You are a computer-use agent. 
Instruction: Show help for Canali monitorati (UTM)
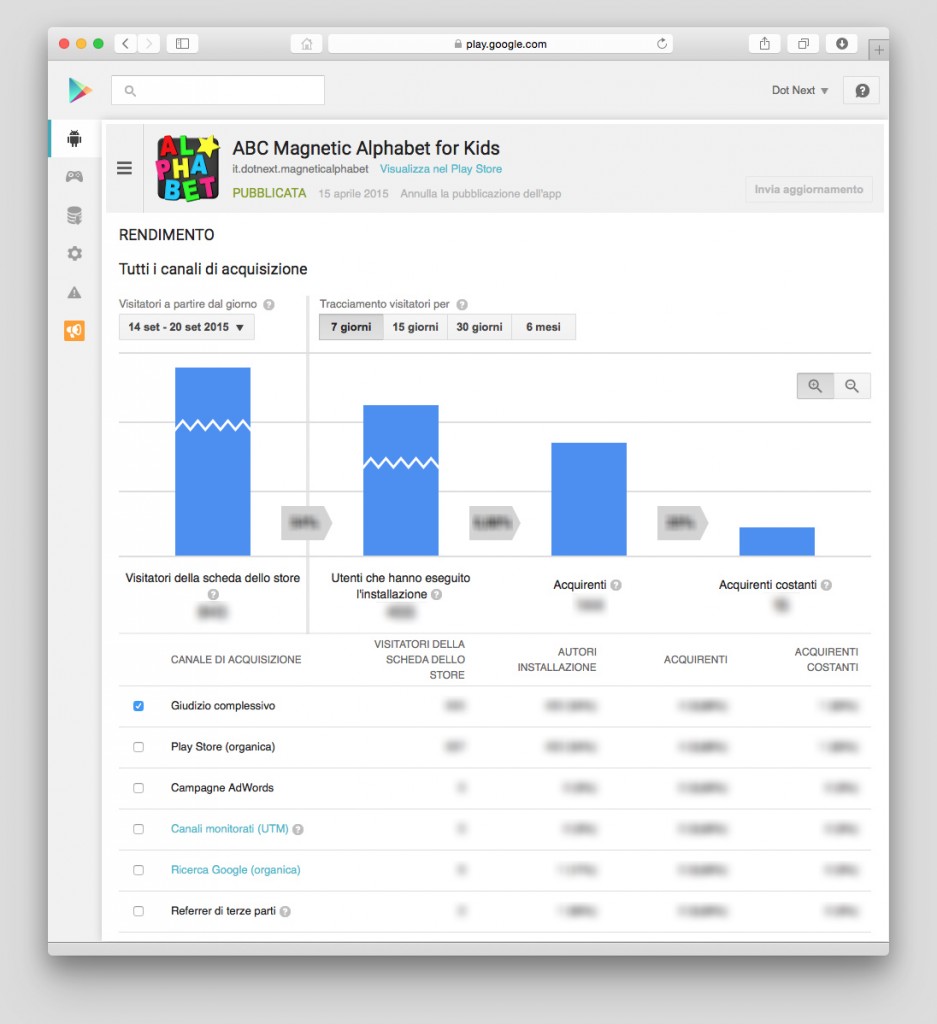pyautogui.click(x=298, y=829)
